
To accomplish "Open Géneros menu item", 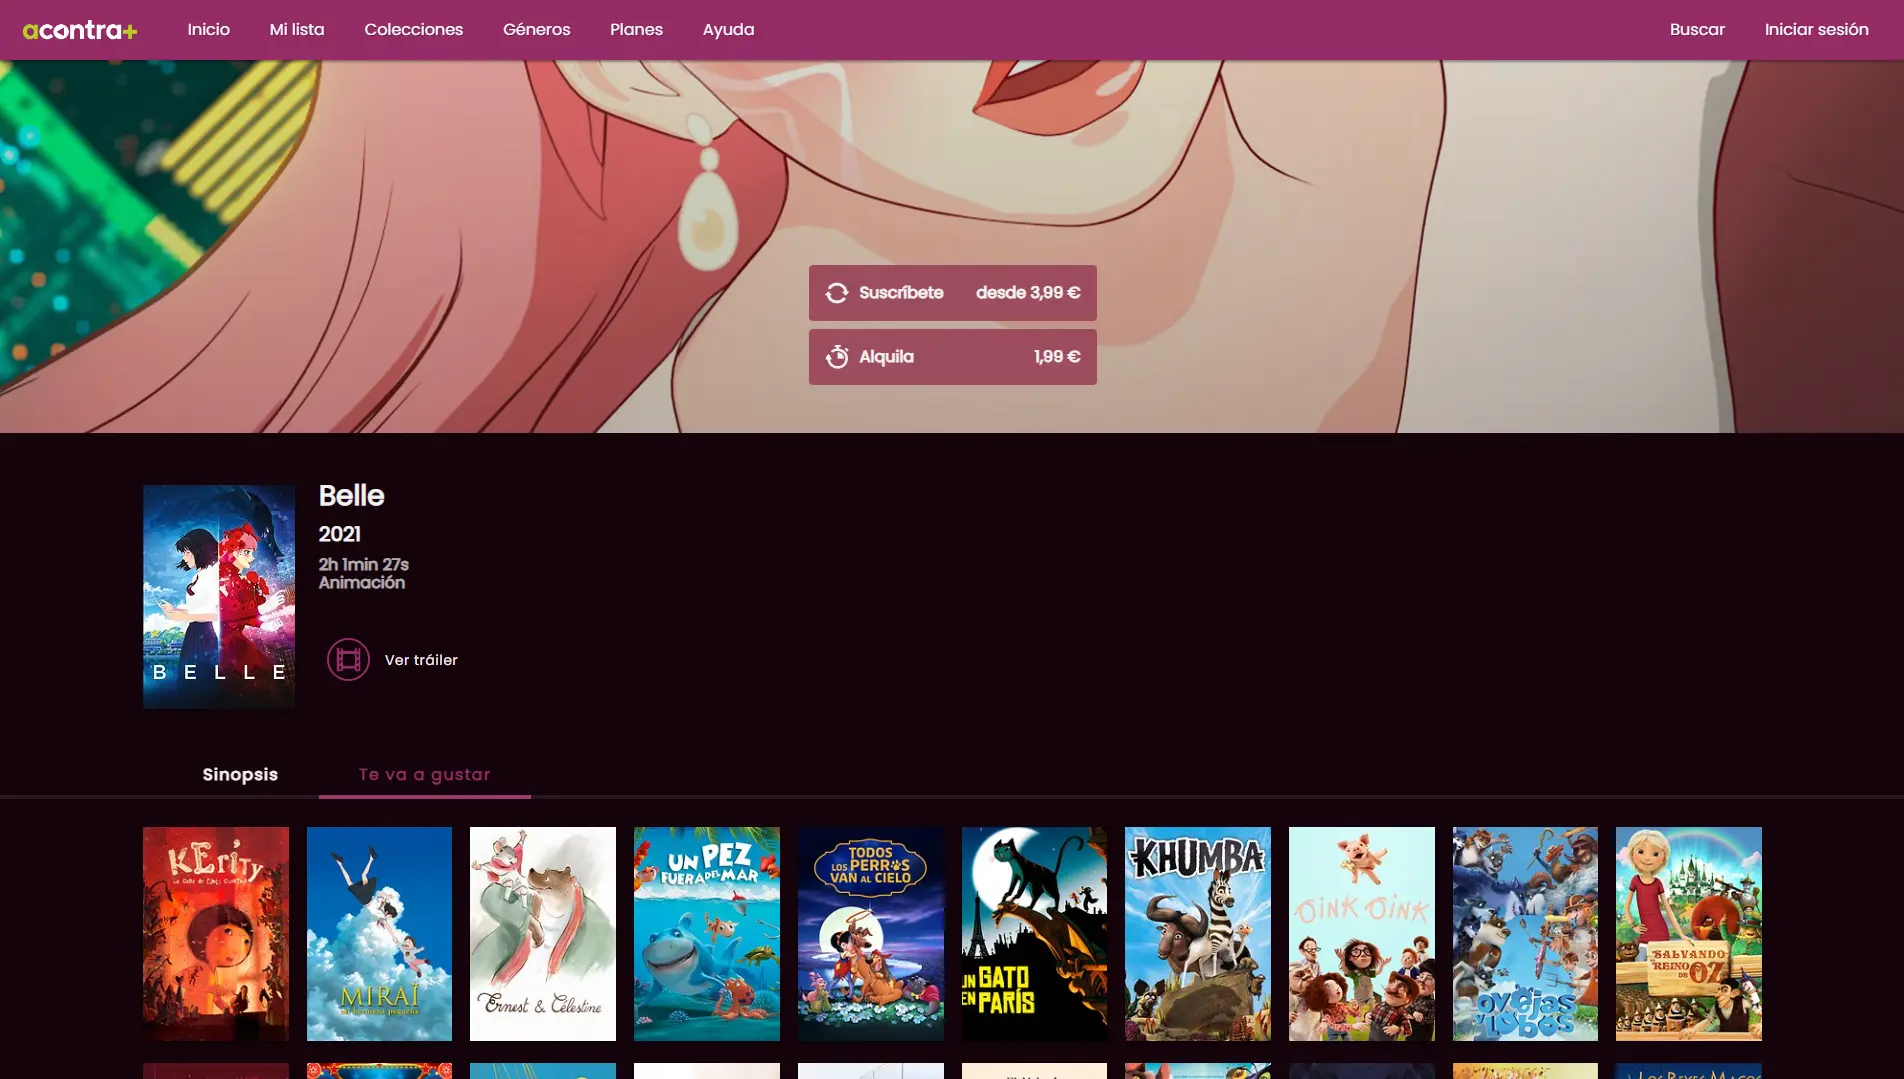I will click(537, 30).
